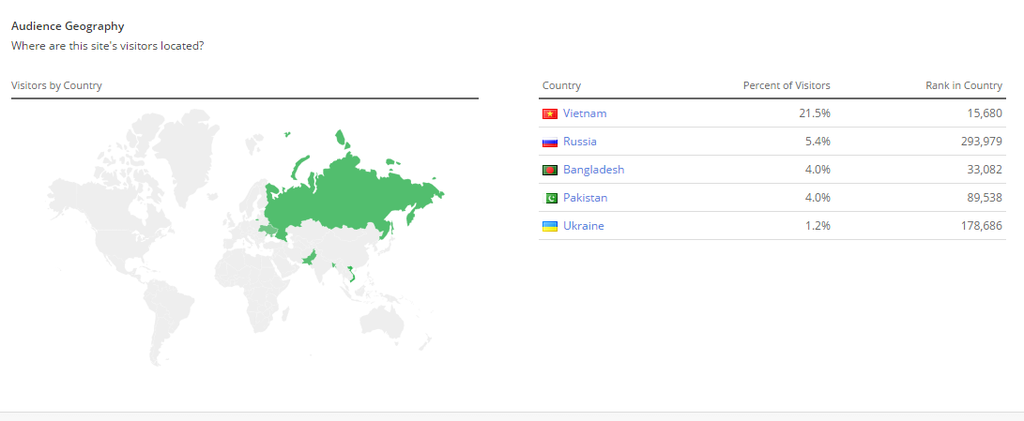The height and width of the screenshot is (421, 1024).
Task: Click the Pakistan flag icon
Action: 549,198
